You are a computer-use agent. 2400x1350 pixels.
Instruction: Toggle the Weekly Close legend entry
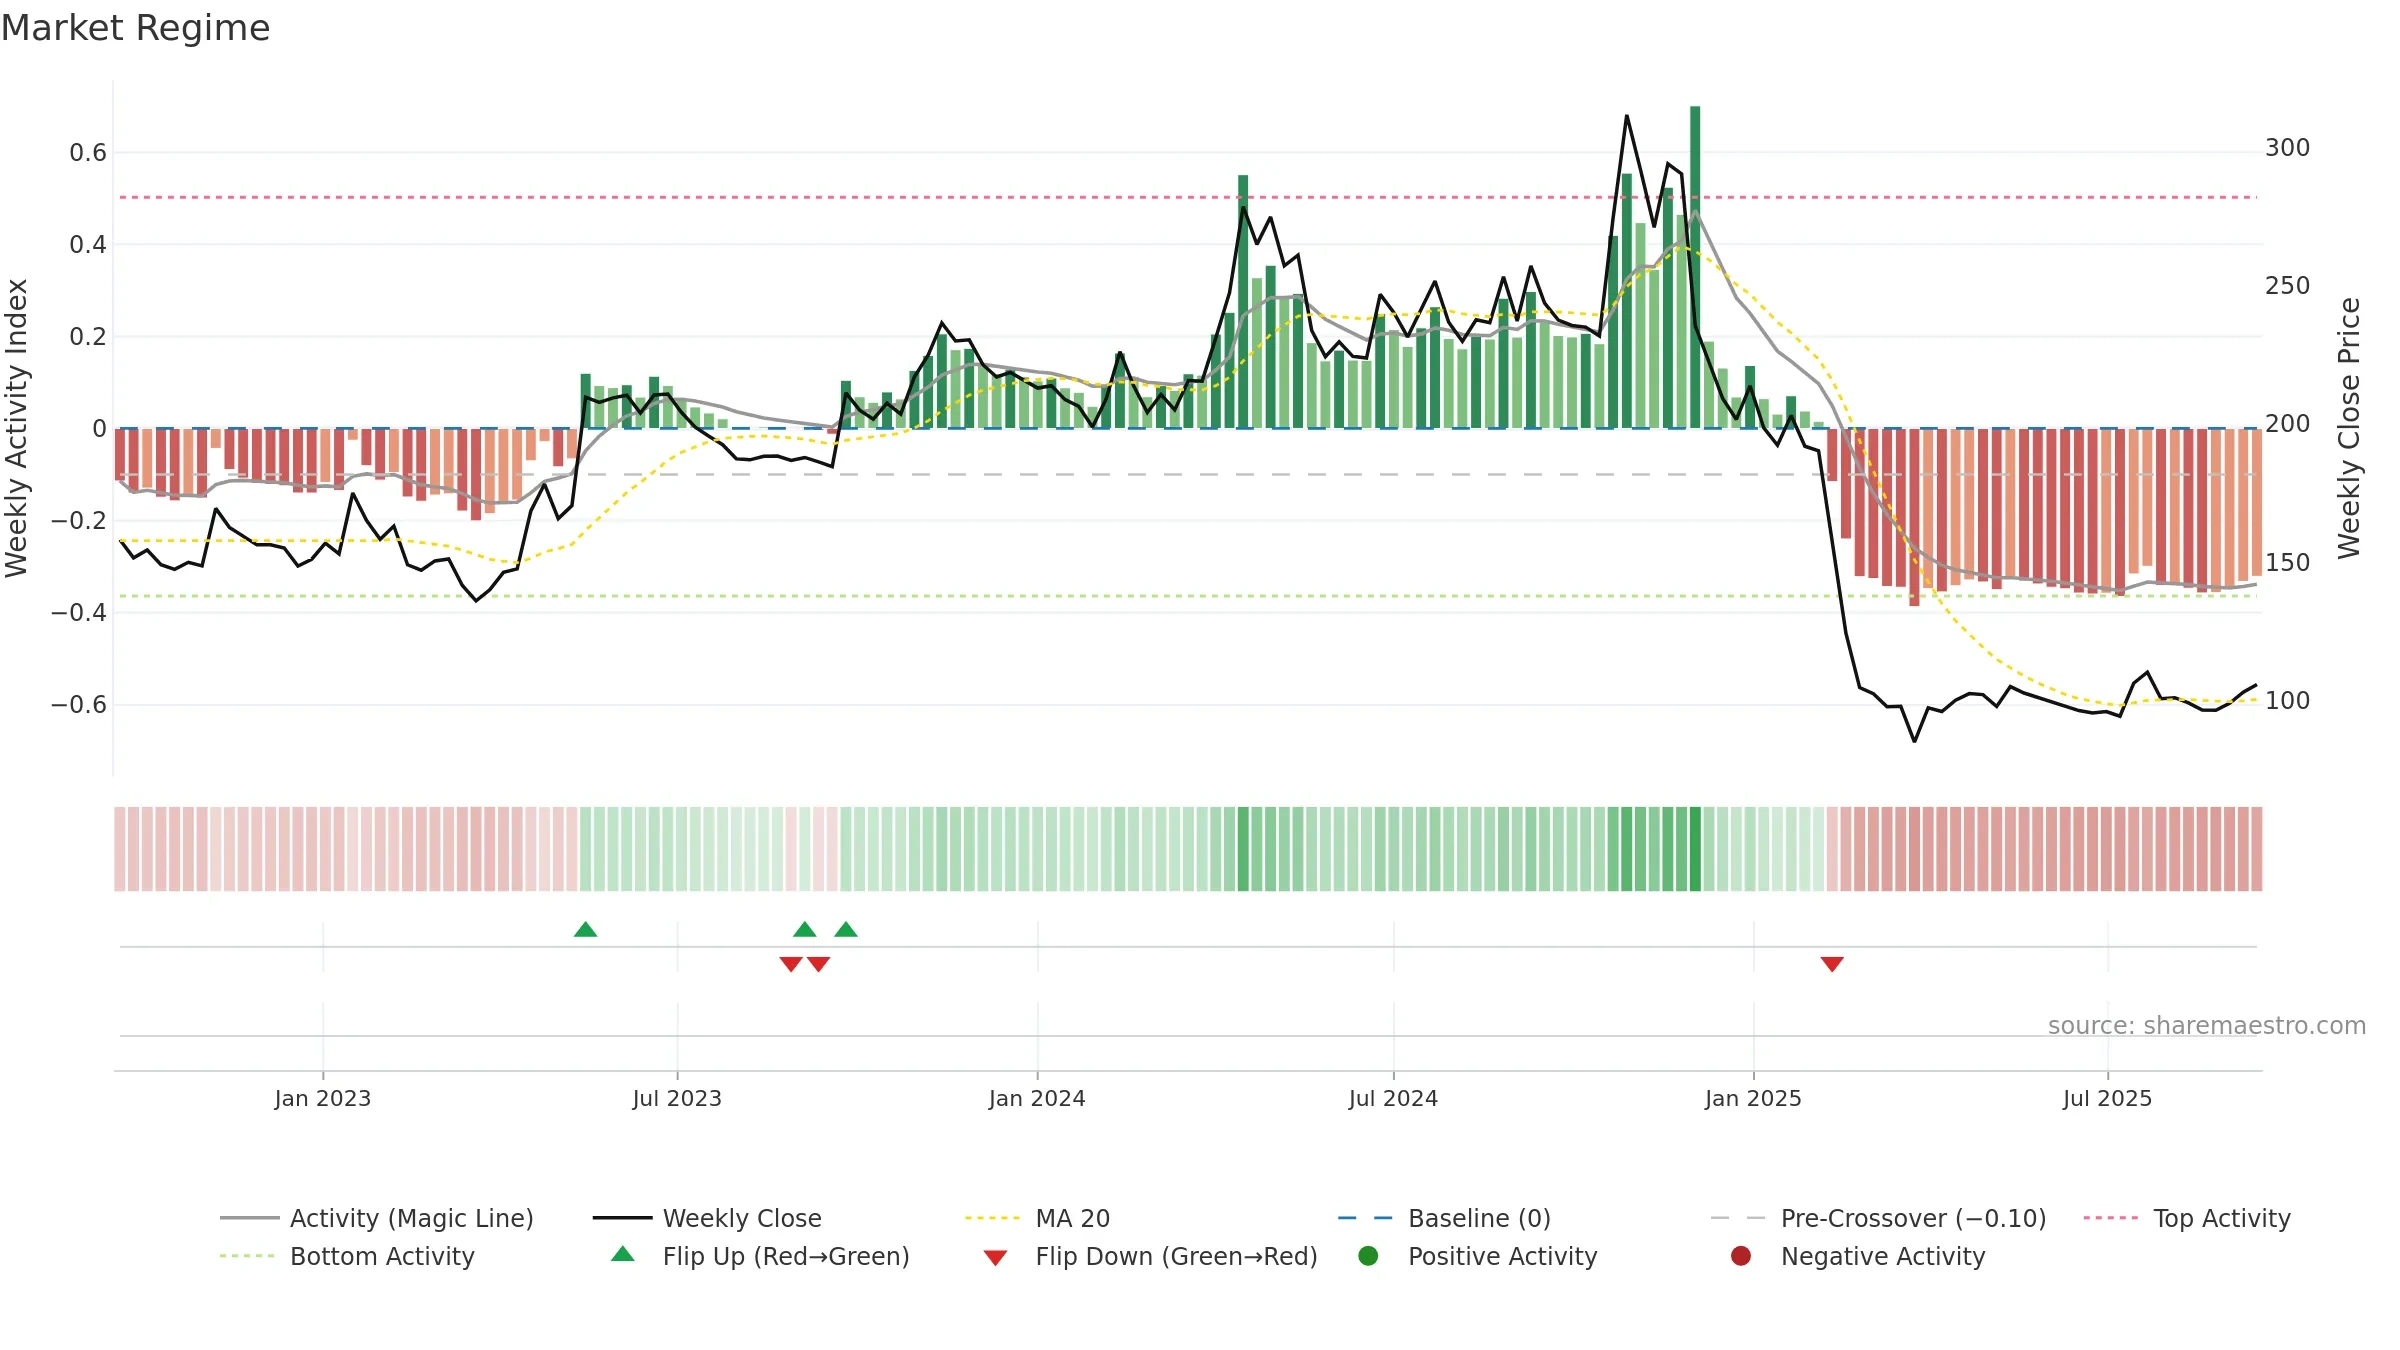click(707, 1218)
